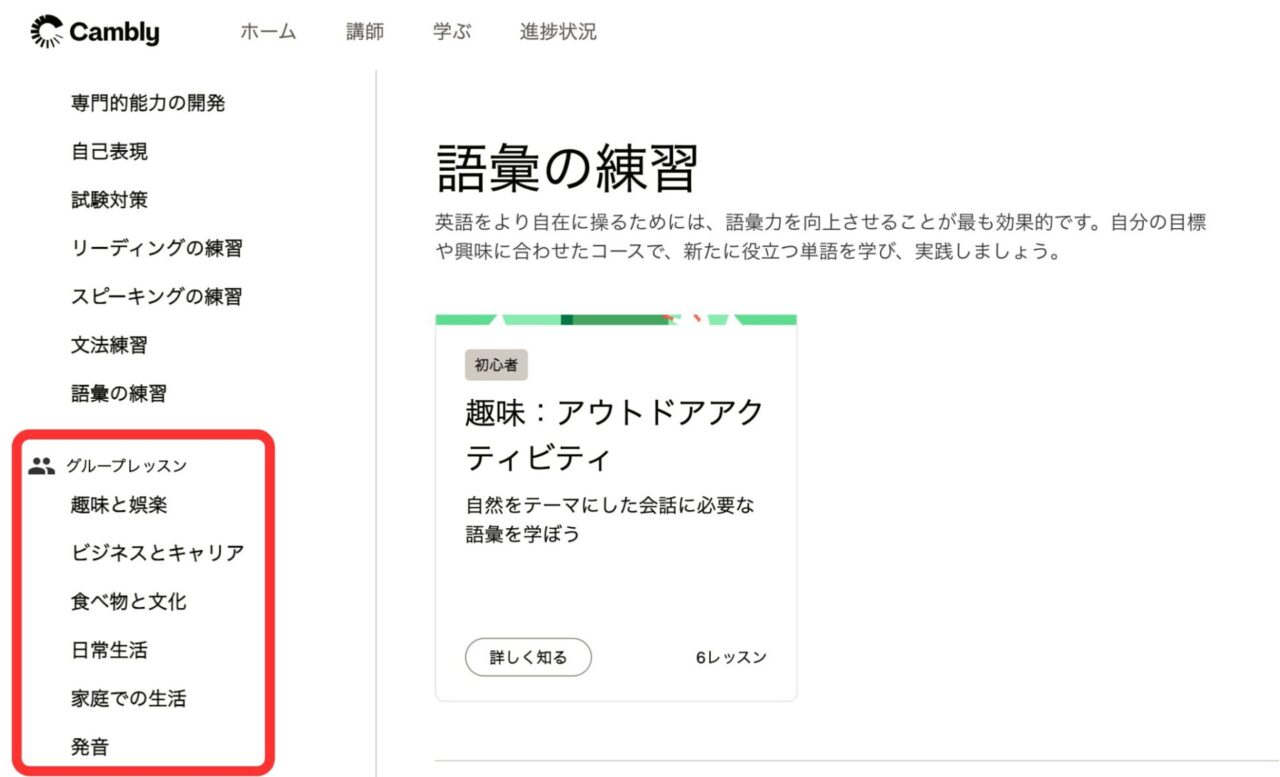Viewport: 1280px width, 777px height.
Task: Open the 発音 group lesson category
Action: pos(88,746)
